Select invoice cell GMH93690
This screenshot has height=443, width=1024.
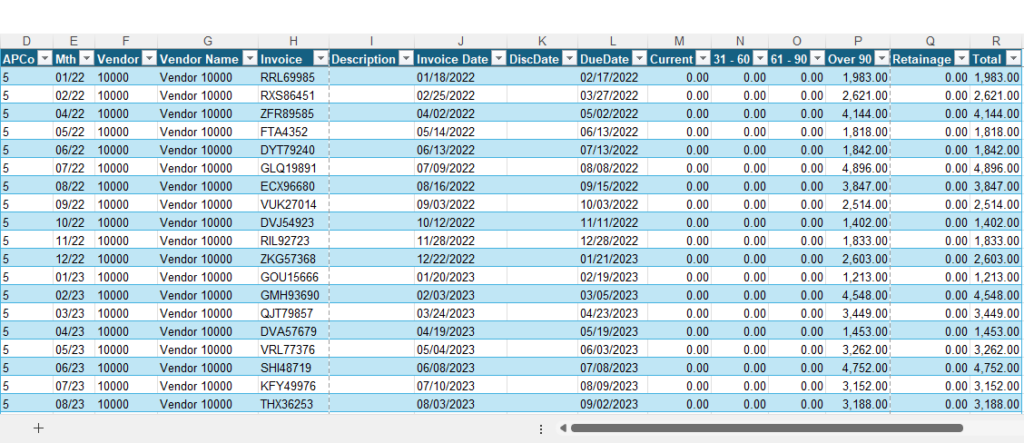tap(293, 295)
